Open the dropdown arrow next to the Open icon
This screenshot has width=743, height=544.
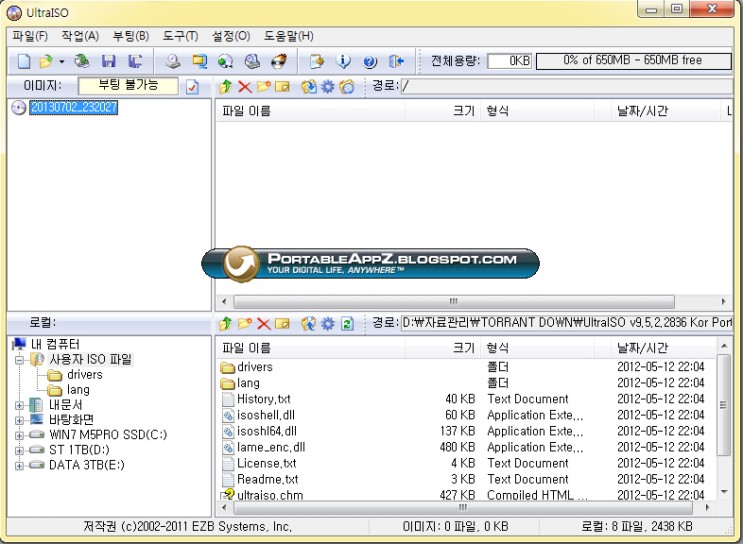tap(62, 62)
